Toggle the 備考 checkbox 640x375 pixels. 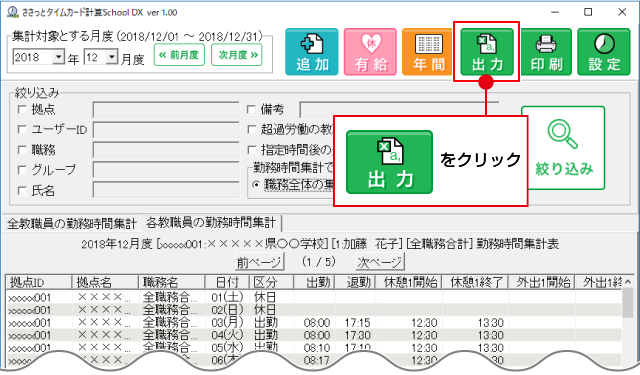251,109
